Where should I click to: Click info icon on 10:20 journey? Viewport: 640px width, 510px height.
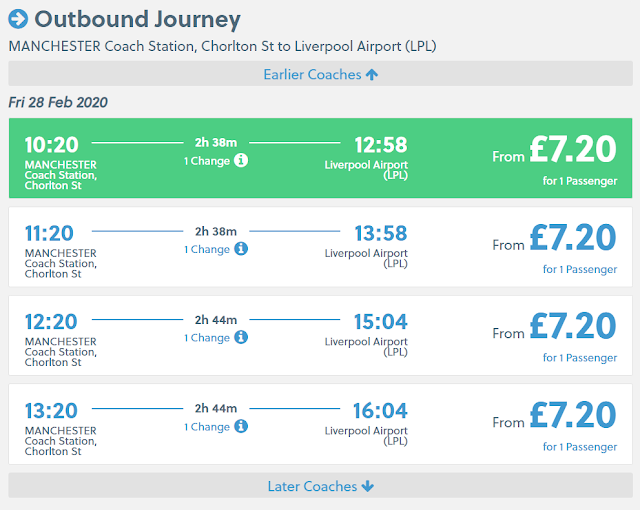coord(241,160)
